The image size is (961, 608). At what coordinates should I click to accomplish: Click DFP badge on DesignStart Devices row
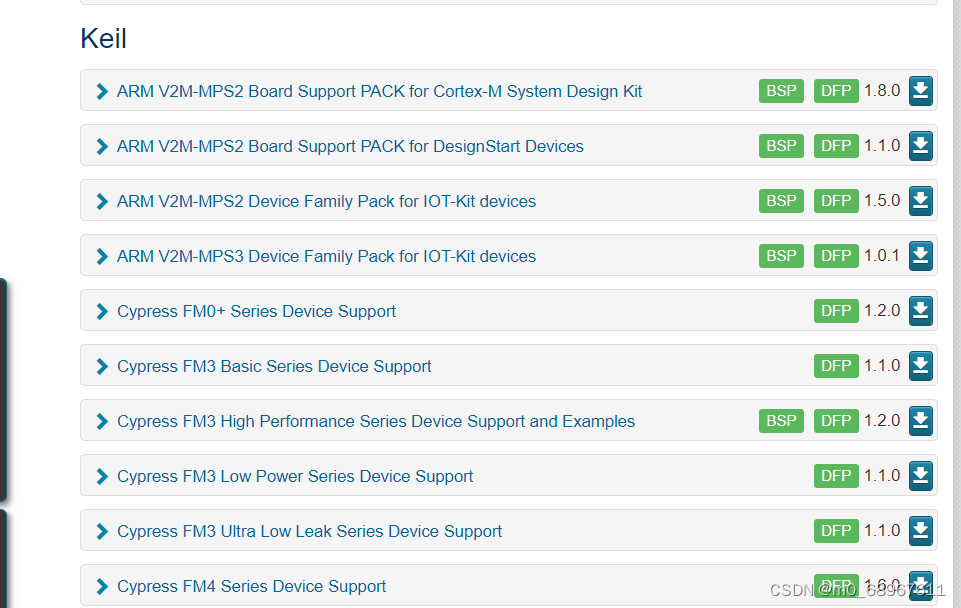pos(836,146)
